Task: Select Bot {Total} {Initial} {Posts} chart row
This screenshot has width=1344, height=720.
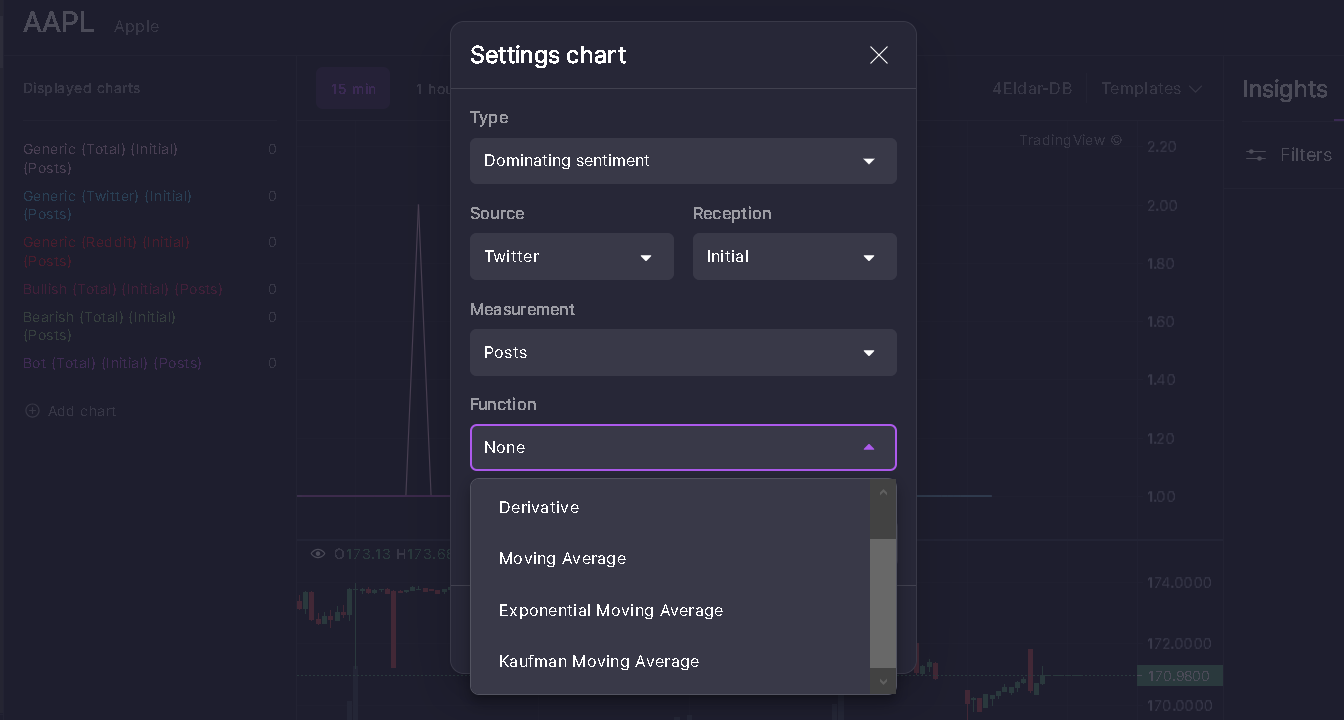Action: click(x=150, y=363)
